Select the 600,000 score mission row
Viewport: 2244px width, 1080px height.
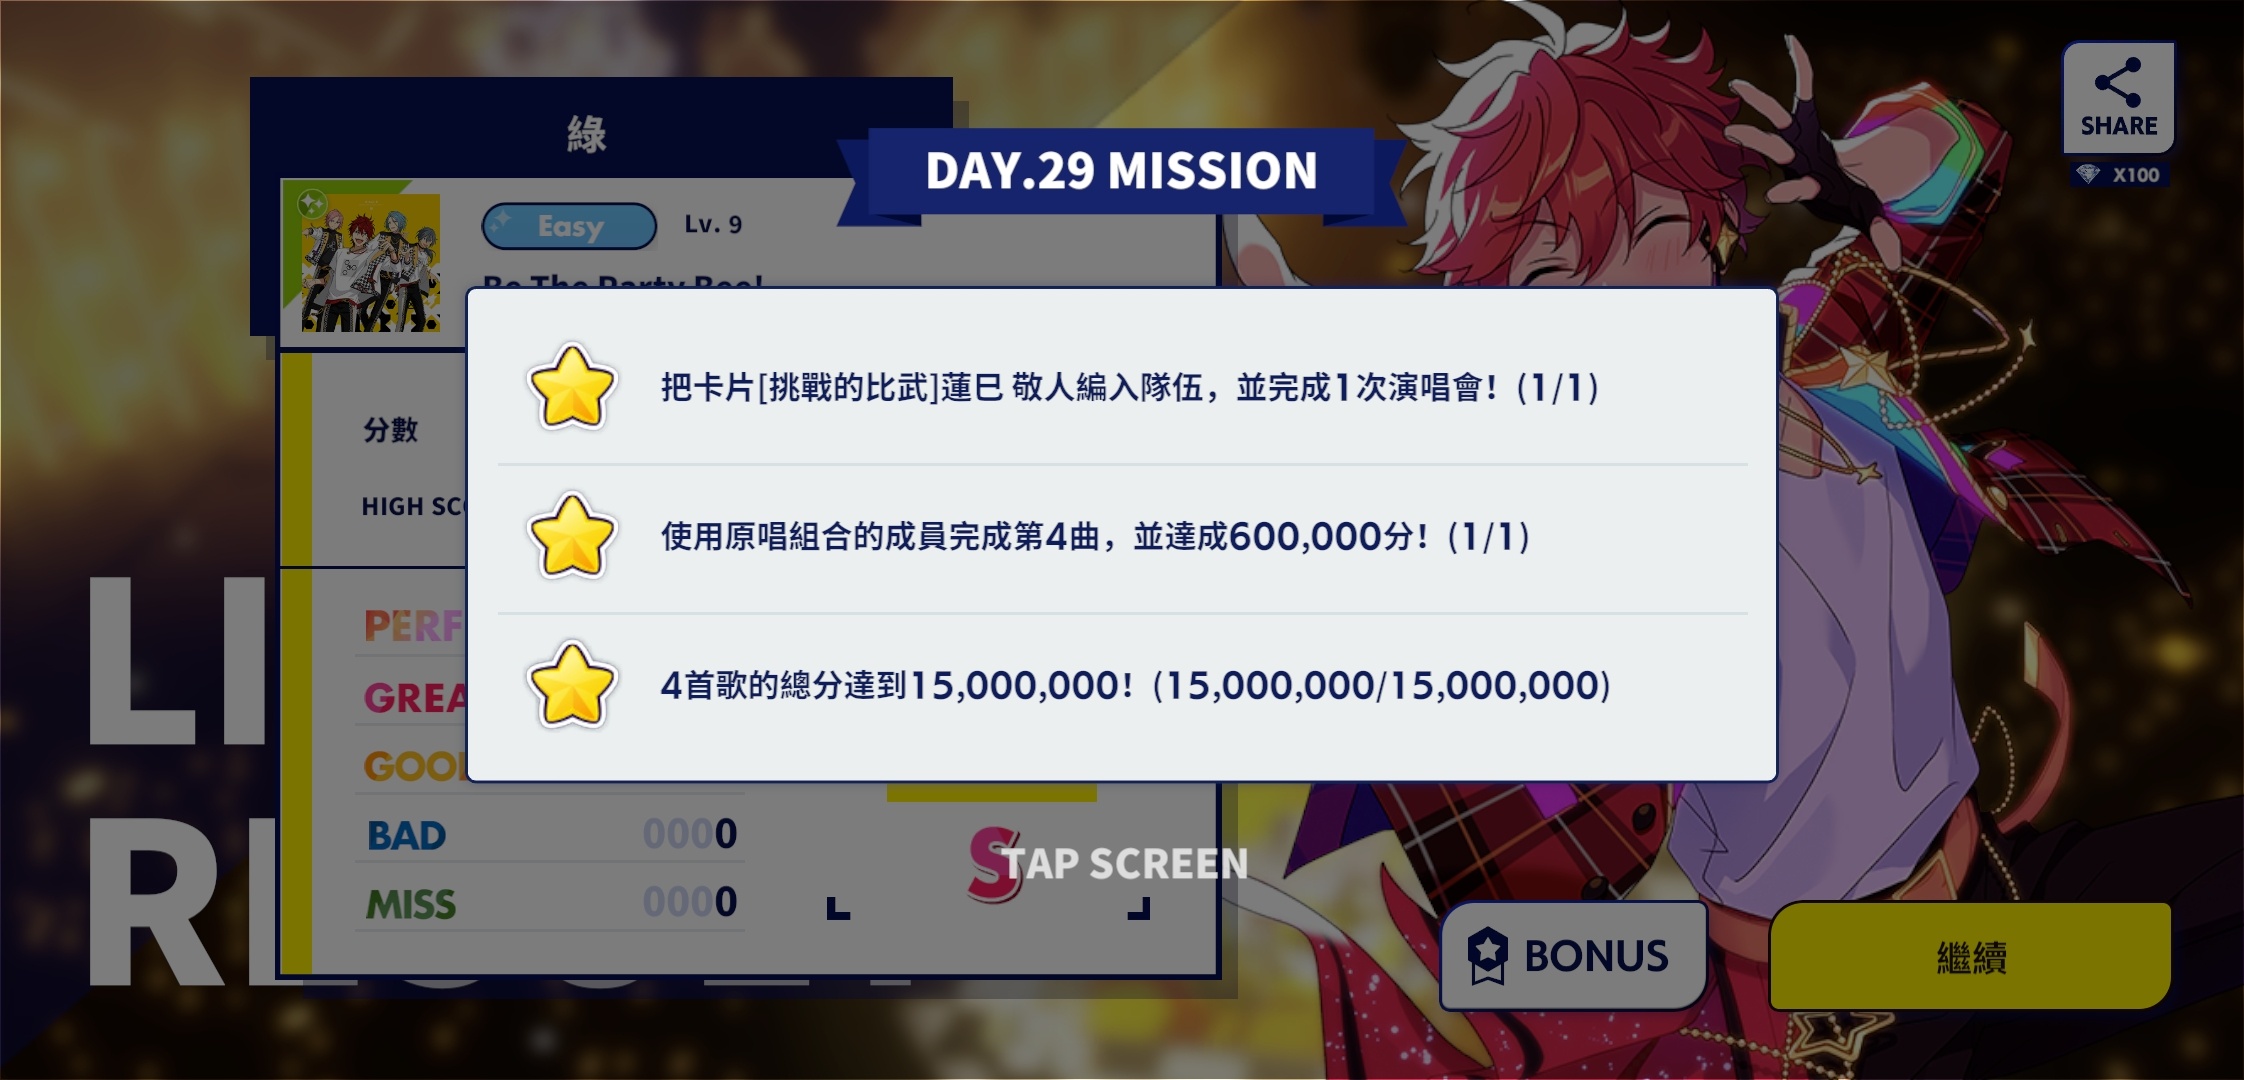(1122, 538)
